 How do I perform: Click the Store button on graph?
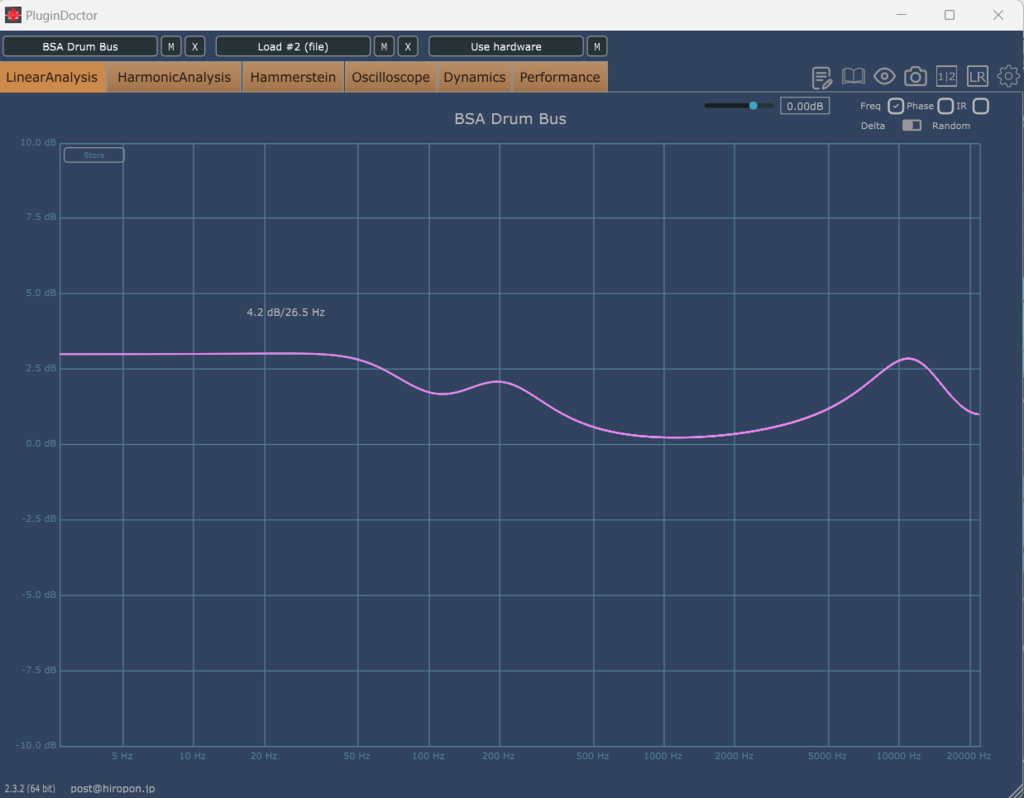pyautogui.click(x=94, y=155)
